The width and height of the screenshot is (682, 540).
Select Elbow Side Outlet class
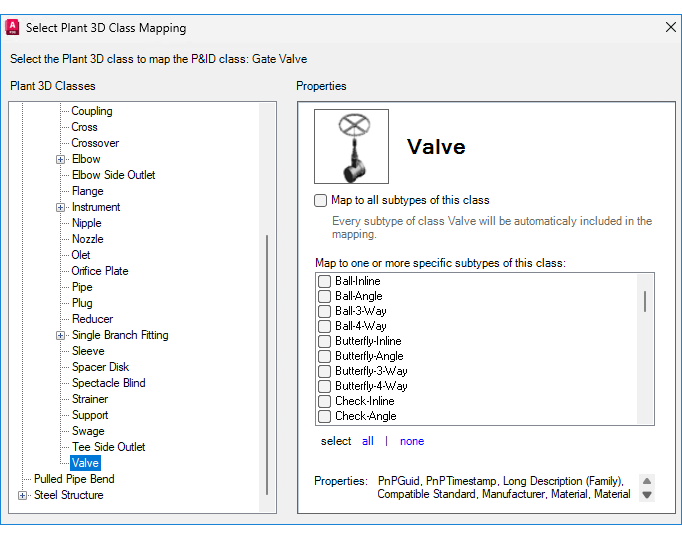[114, 175]
